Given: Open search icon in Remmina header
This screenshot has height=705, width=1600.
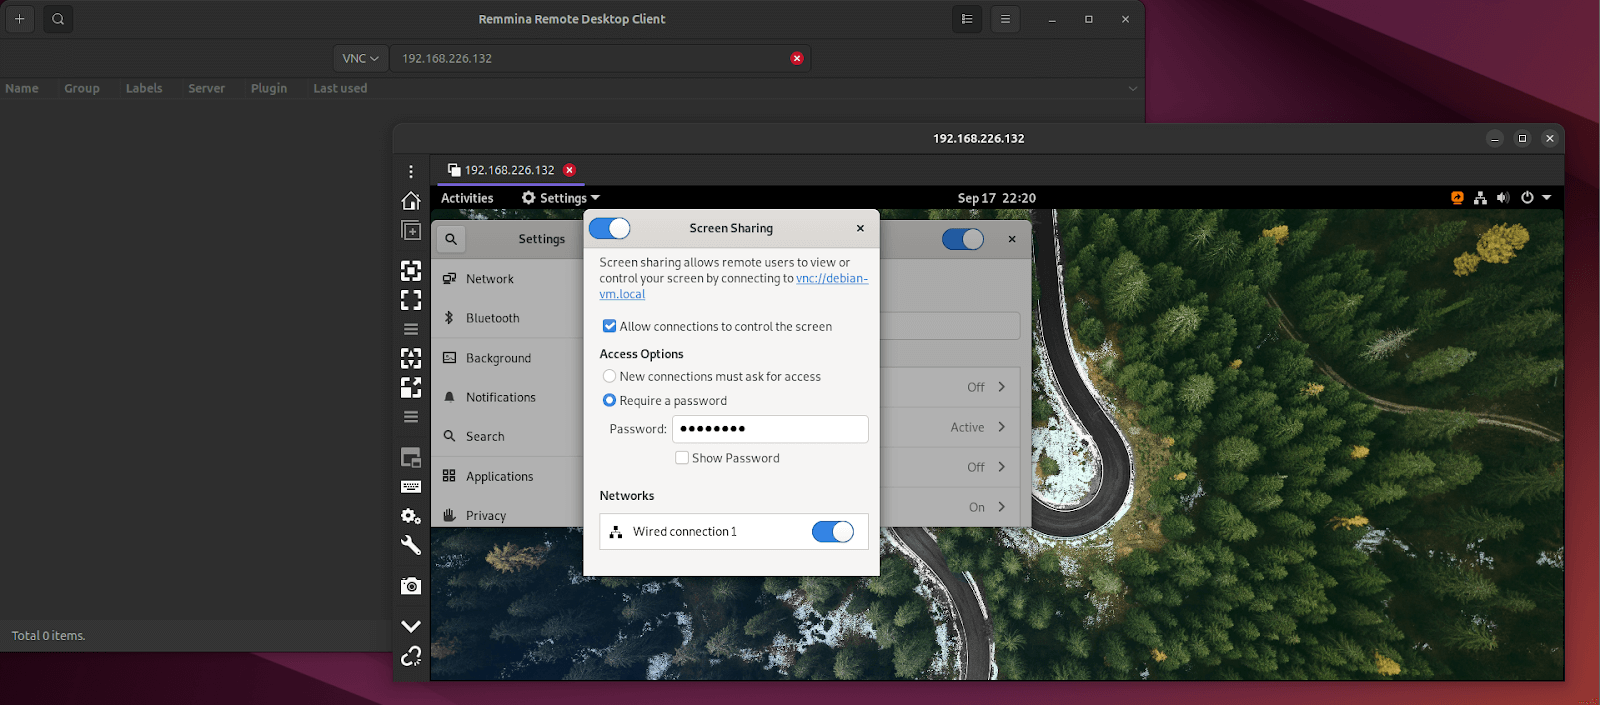Looking at the screenshot, I should click(58, 19).
